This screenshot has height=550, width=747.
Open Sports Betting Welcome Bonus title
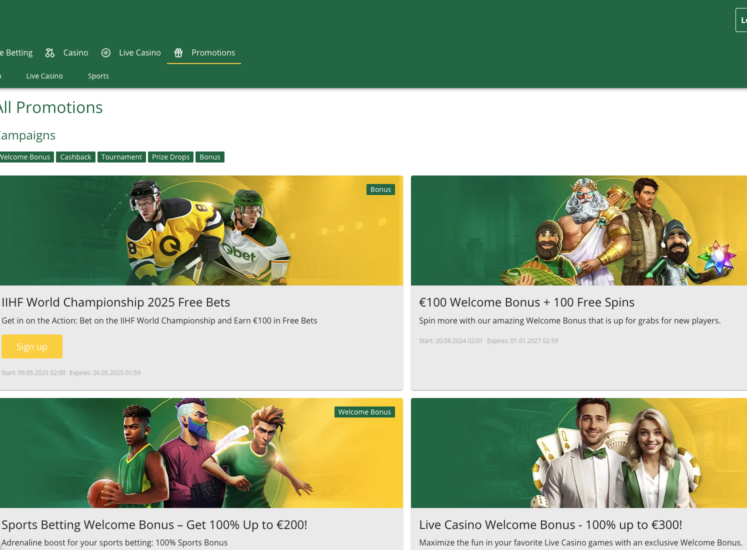pyautogui.click(x=154, y=525)
